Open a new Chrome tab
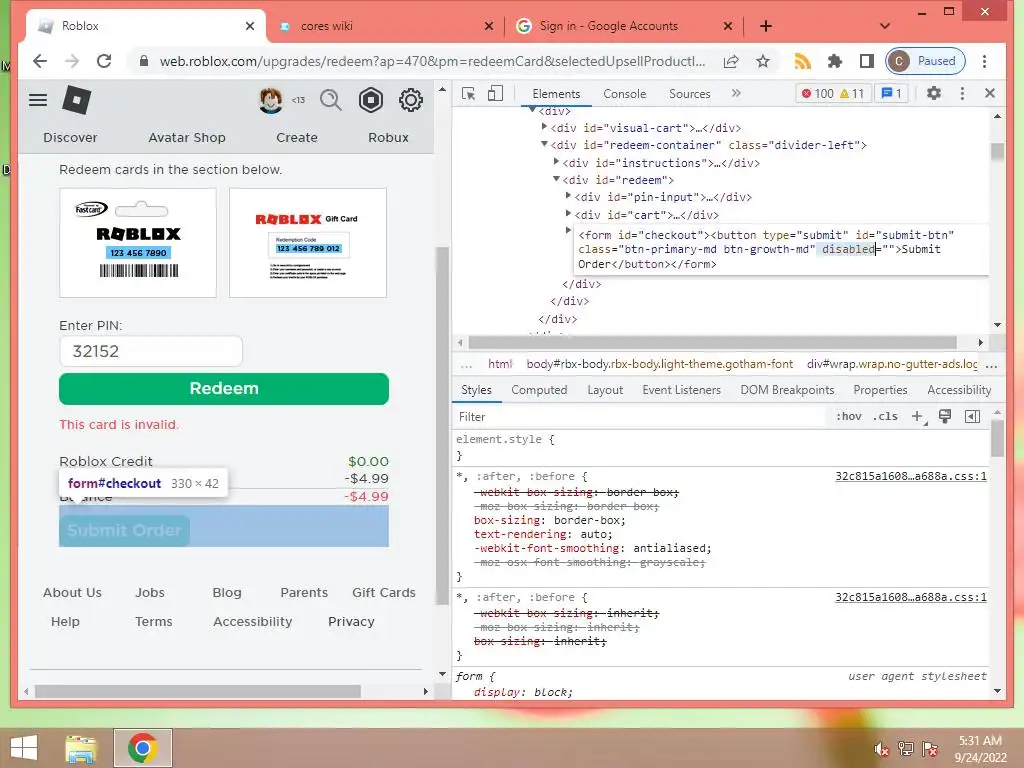This screenshot has height=768, width=1024. tap(765, 26)
